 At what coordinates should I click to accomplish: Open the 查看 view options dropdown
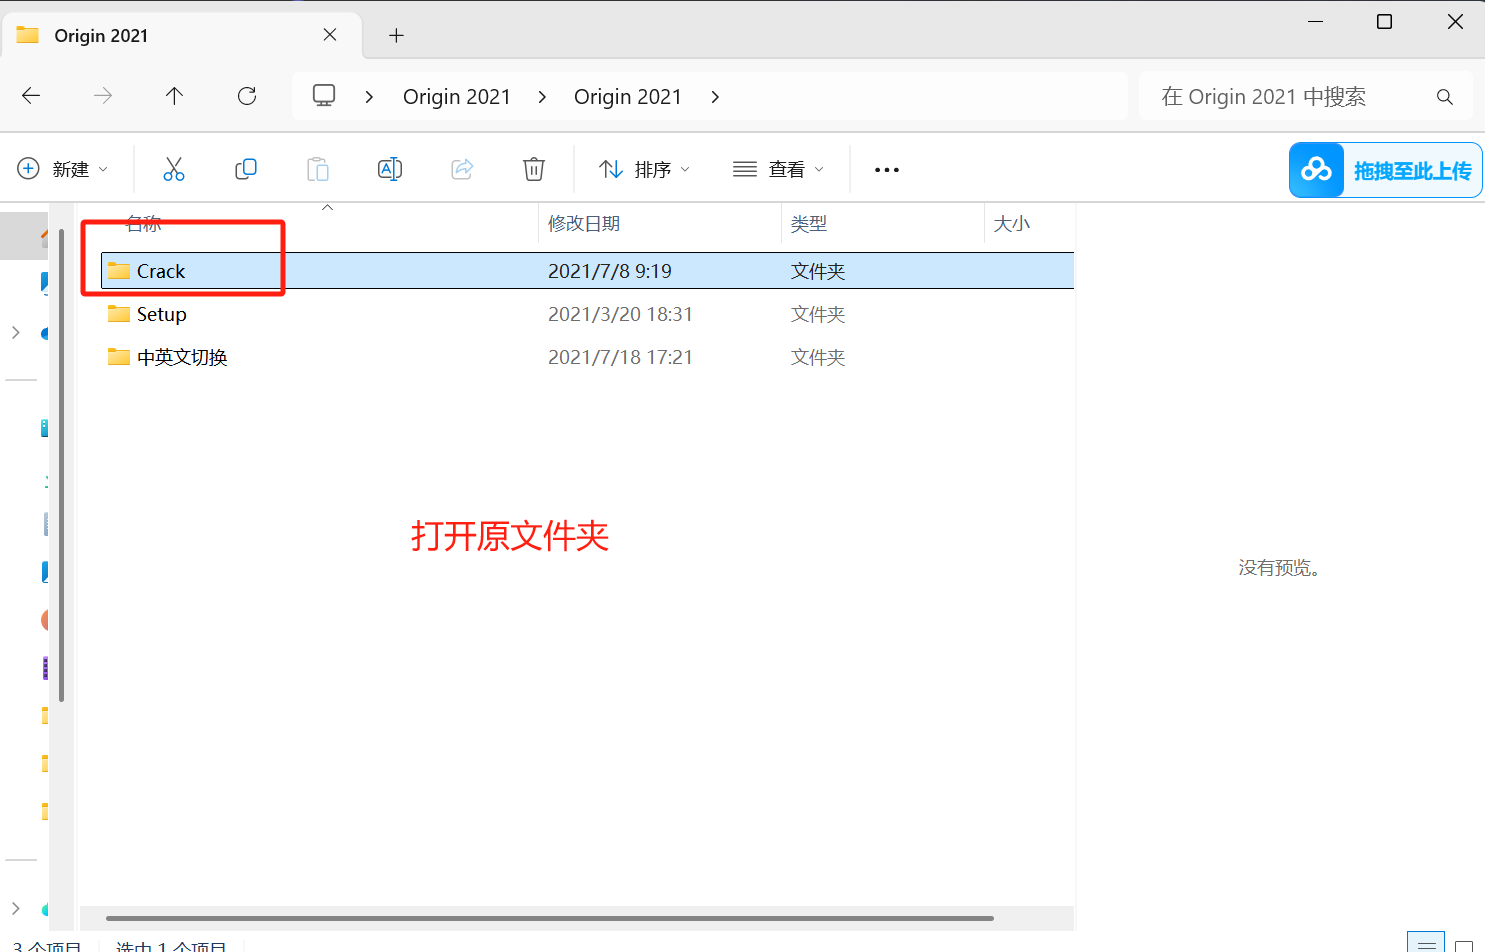pyautogui.click(x=778, y=169)
